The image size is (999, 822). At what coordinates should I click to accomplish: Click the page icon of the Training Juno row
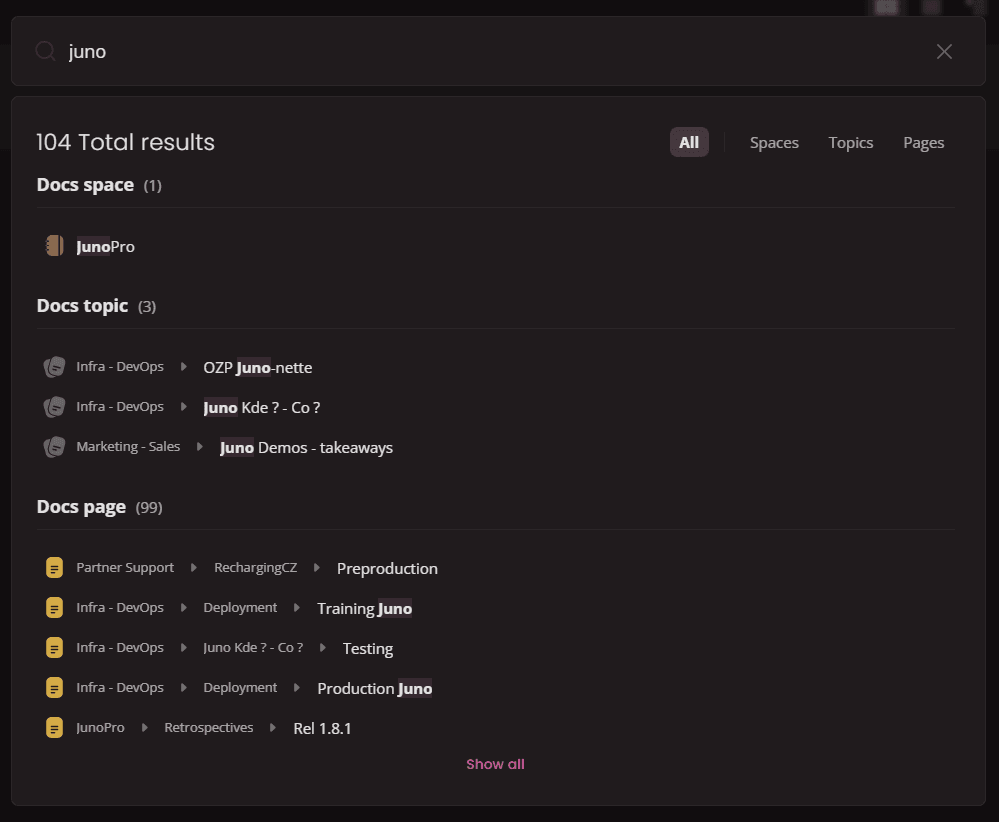coord(54,607)
